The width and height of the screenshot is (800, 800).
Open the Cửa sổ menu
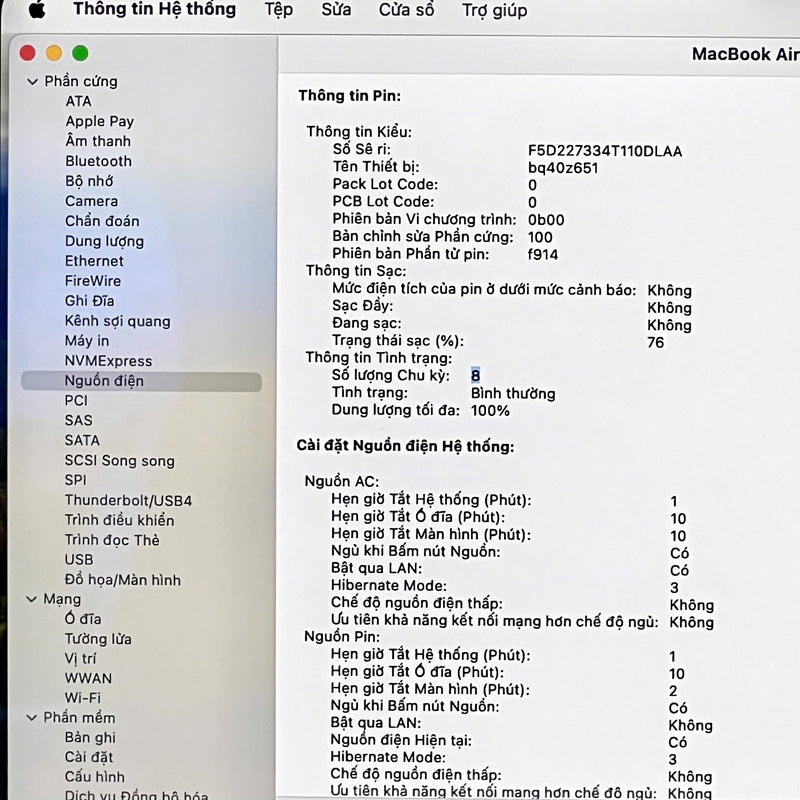pyautogui.click(x=406, y=10)
